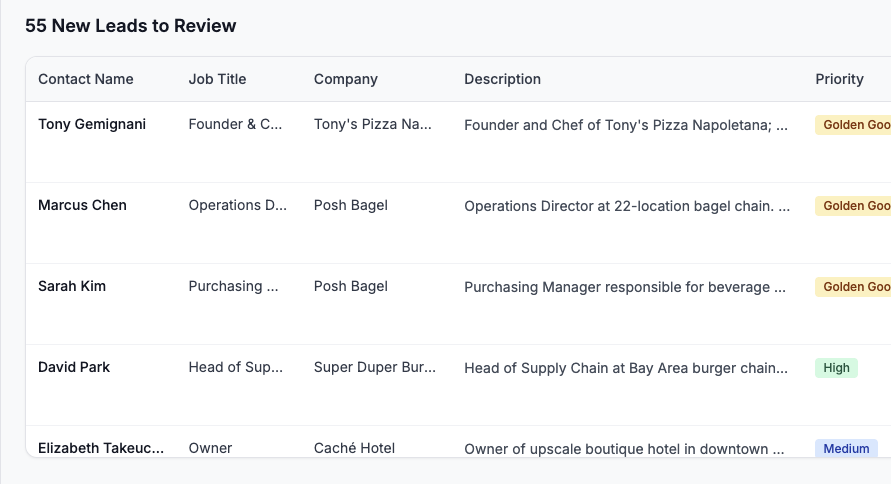891x484 pixels.
Task: Click the Contact Name column header
Action: coord(86,79)
